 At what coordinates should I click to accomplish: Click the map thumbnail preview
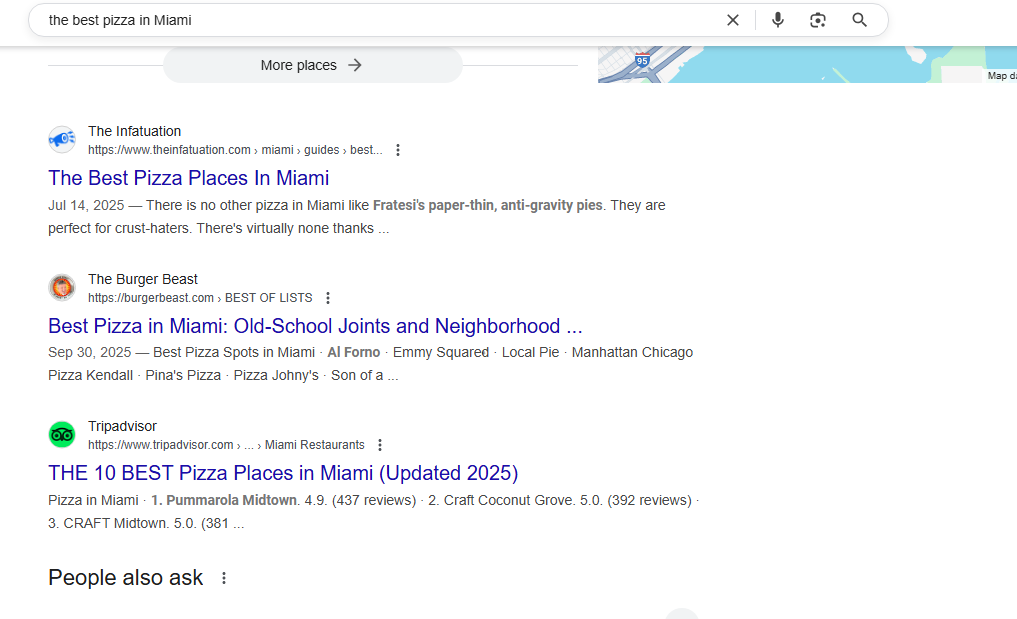coord(800,64)
